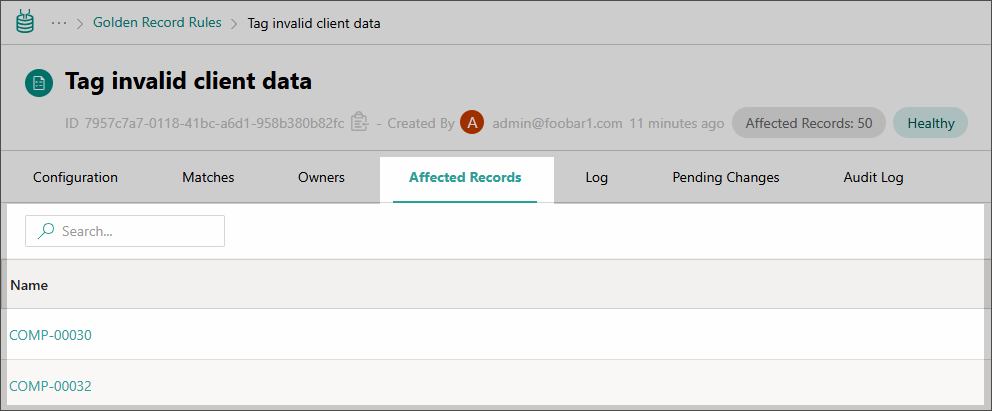
Task: Click the database home icon in breadcrumb
Action: tap(25, 22)
